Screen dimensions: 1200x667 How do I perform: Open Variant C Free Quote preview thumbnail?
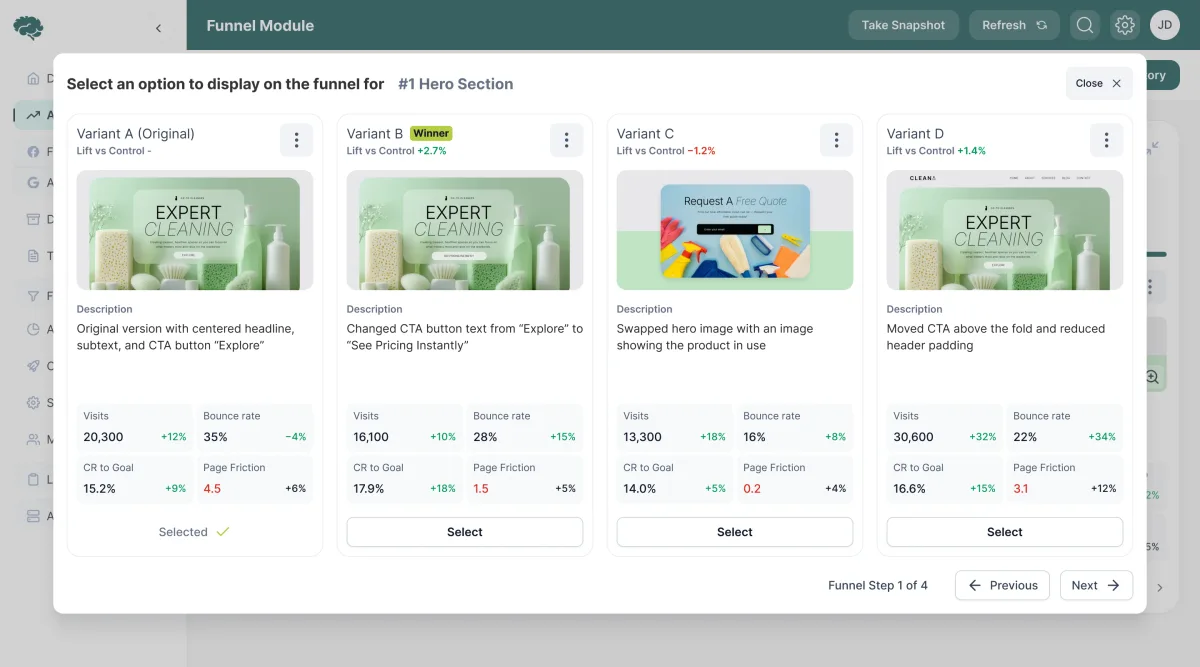(x=735, y=230)
